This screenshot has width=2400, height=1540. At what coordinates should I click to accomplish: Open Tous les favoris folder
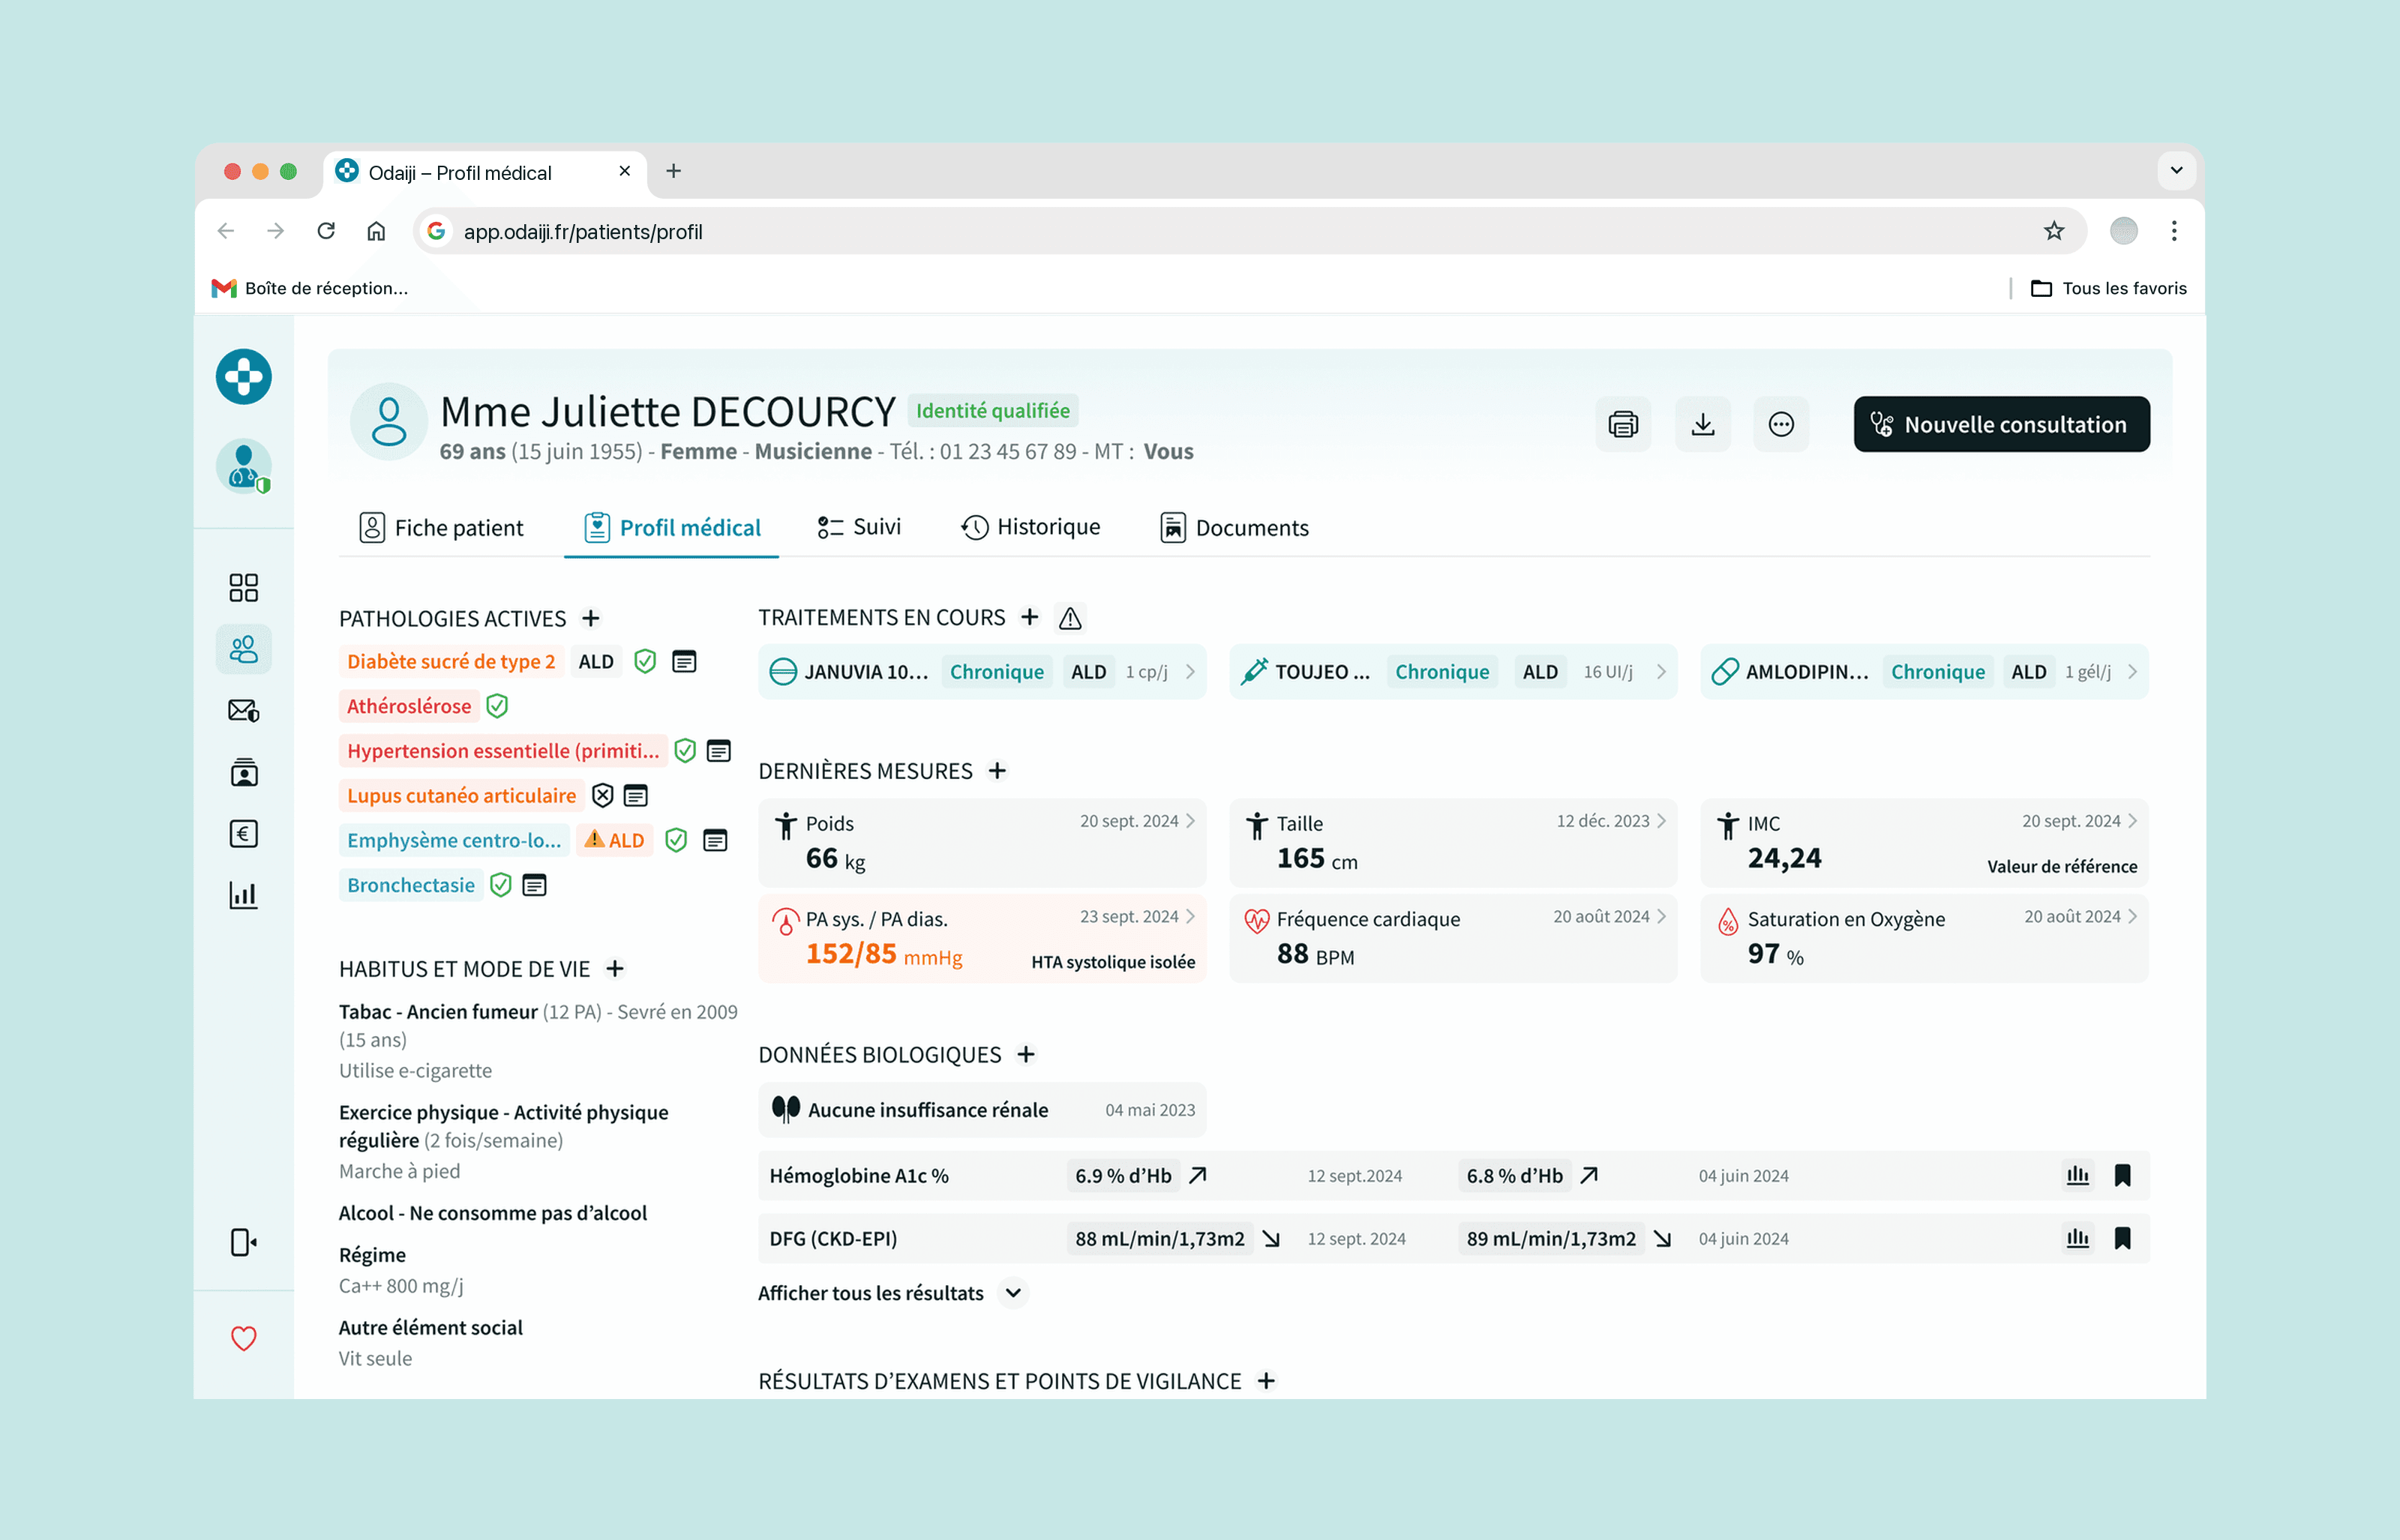click(2109, 288)
